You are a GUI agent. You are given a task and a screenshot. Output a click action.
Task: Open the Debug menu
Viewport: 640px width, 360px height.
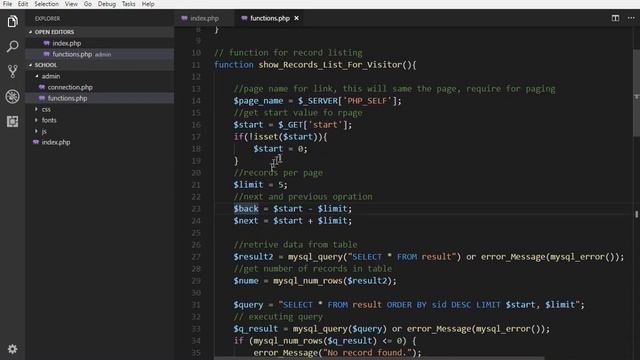point(107,4)
